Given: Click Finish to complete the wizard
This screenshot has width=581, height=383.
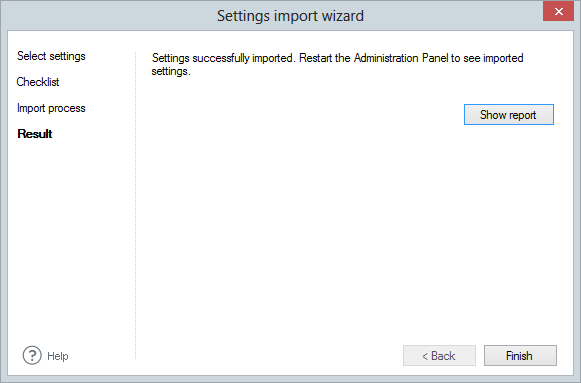Looking at the screenshot, I should click(x=520, y=356).
